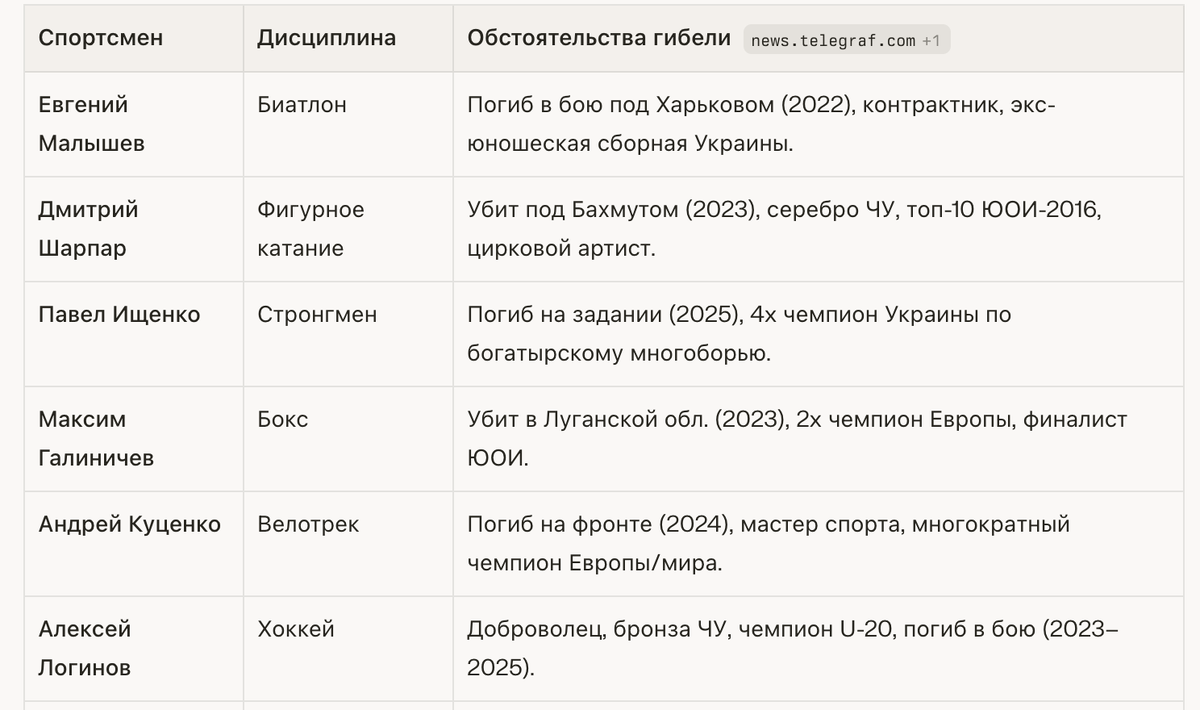The width and height of the screenshot is (1200, 710).
Task: Click the Хоккей discipline cell
Action: pos(295,630)
